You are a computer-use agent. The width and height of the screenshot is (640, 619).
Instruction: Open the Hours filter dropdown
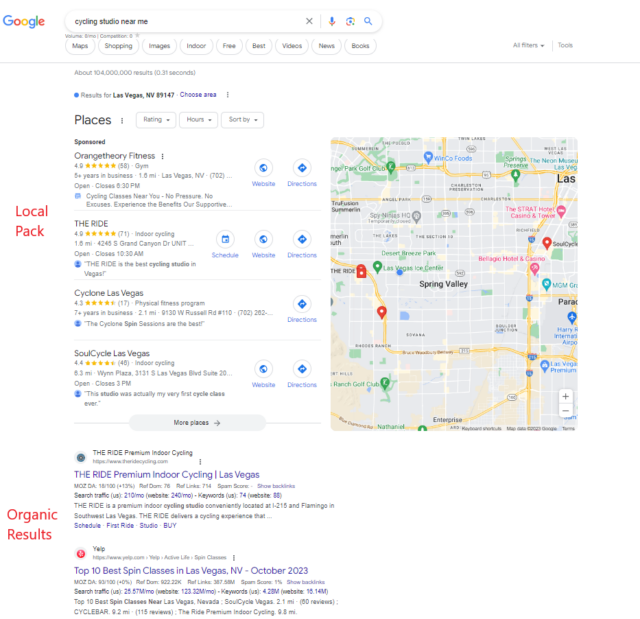point(199,120)
